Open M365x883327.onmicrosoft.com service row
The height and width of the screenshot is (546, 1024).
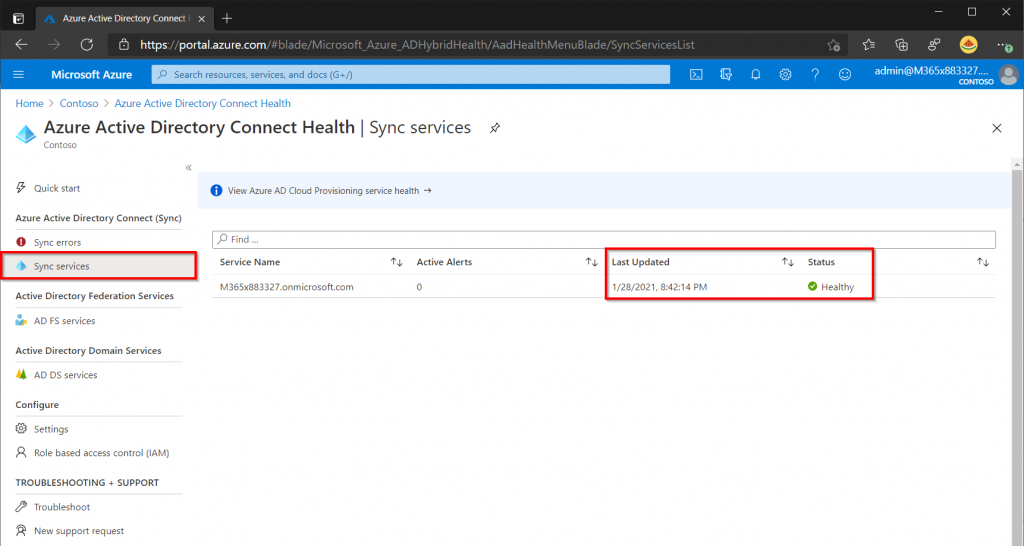pos(287,287)
